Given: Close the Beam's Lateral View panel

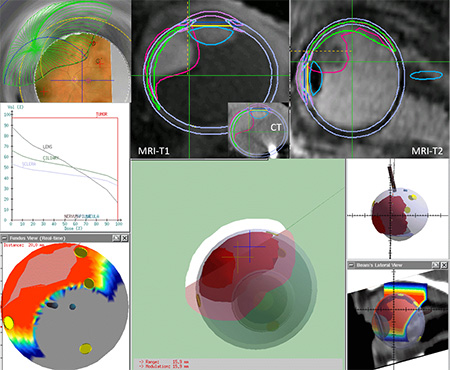Looking at the screenshot, I should [x=444, y=265].
